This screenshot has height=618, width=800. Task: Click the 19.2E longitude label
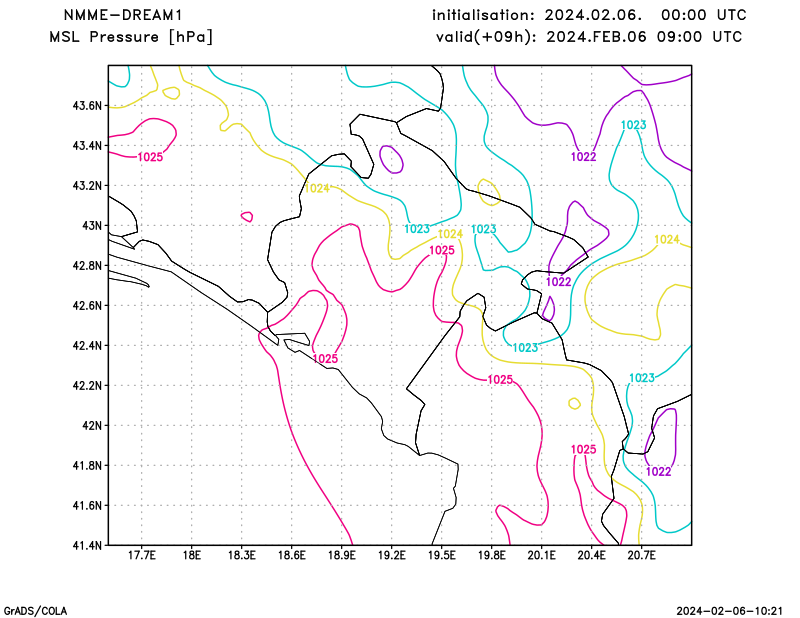coord(391,555)
